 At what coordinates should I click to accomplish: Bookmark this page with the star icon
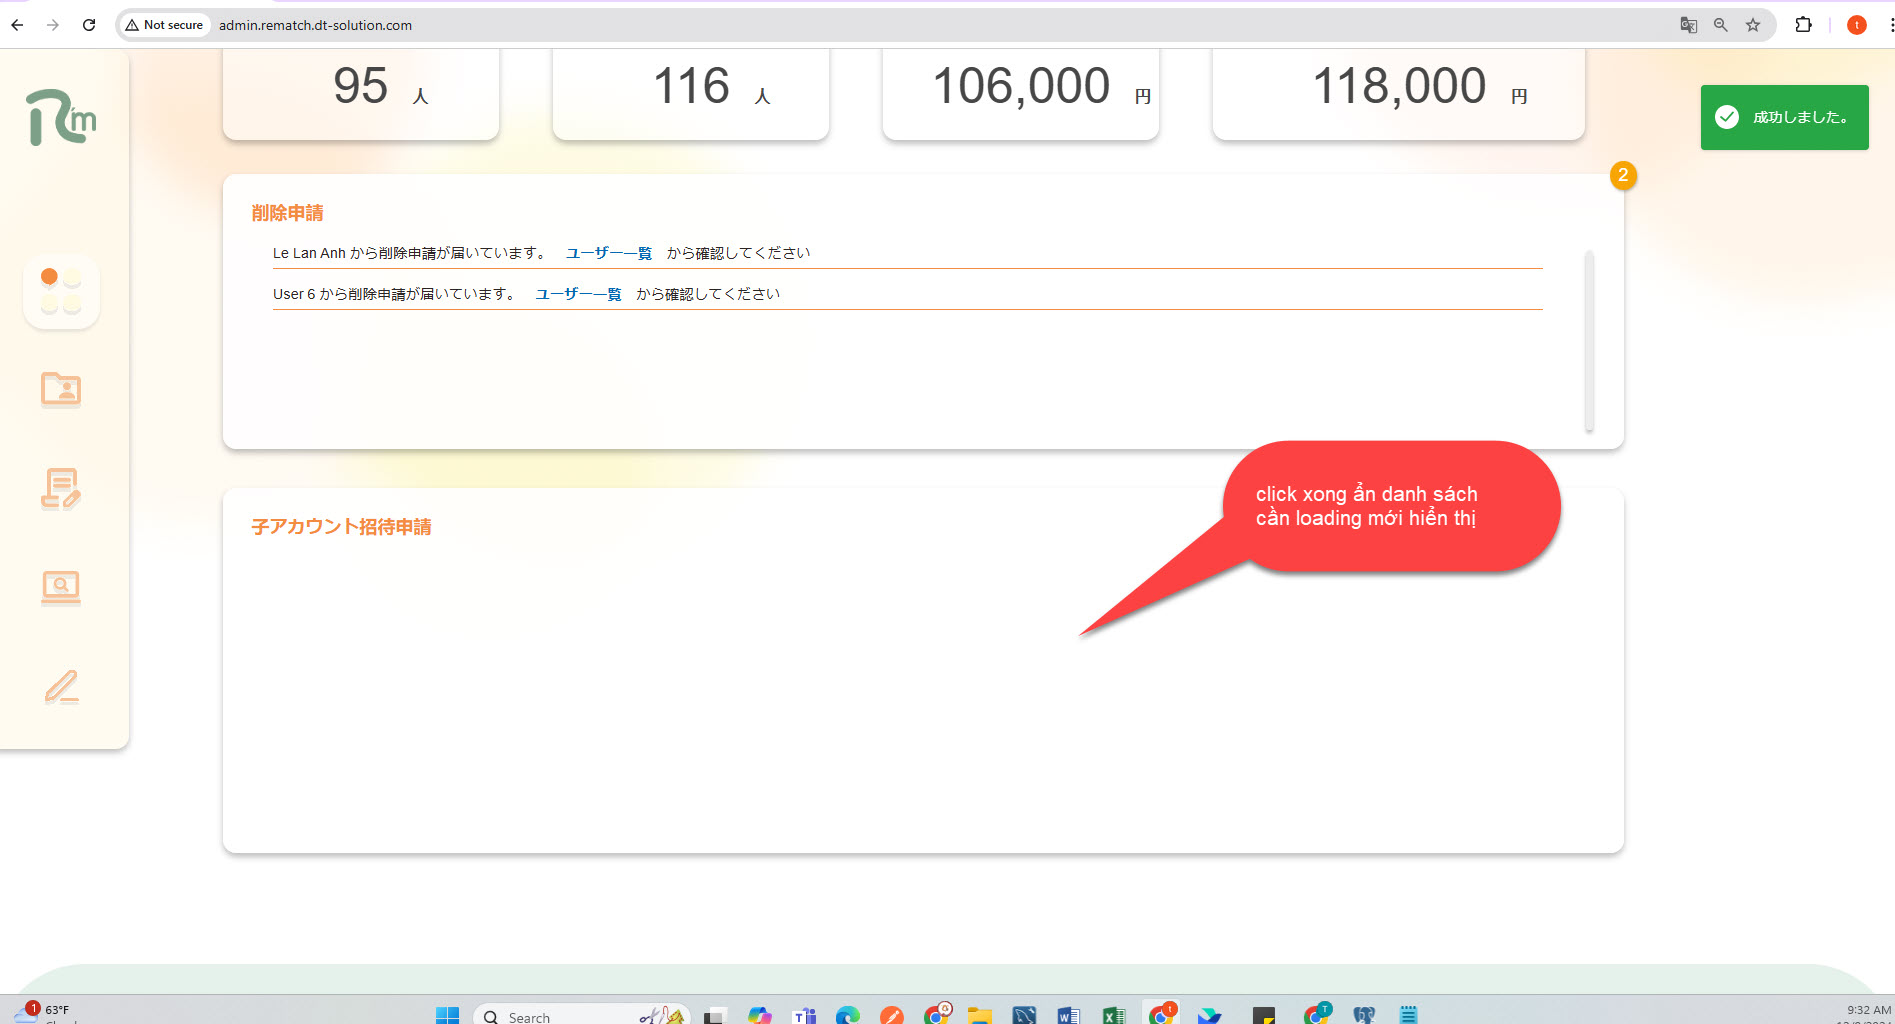(1753, 25)
